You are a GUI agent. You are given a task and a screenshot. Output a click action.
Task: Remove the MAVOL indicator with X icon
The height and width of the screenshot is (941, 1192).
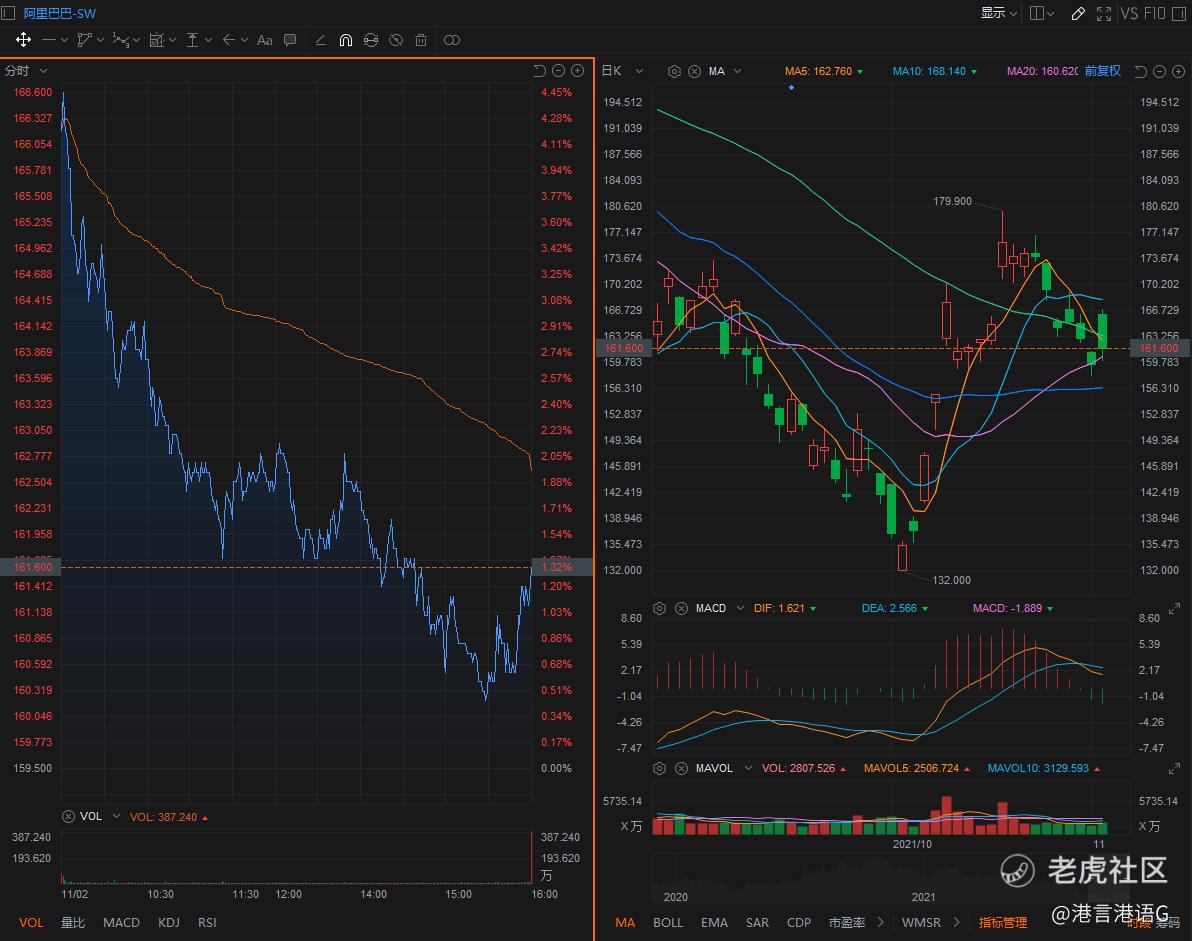pyautogui.click(x=681, y=768)
